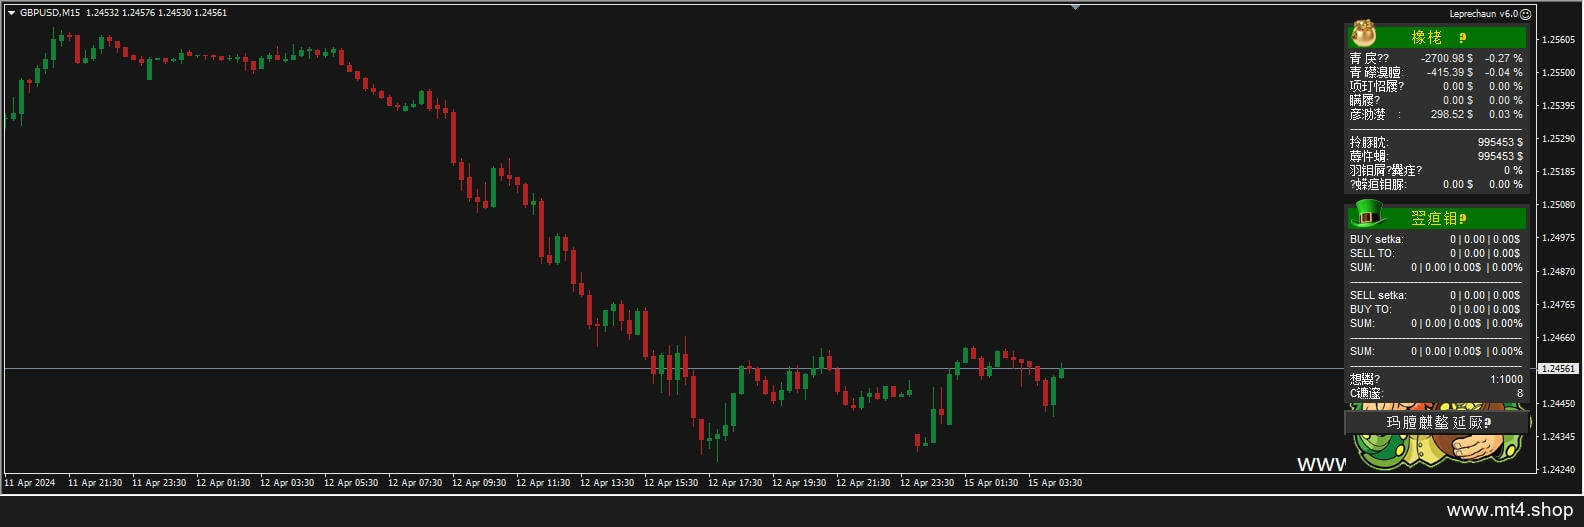1584x527 pixels.
Task: Click the 1.25605 price scale value
Action: click(x=1558, y=40)
